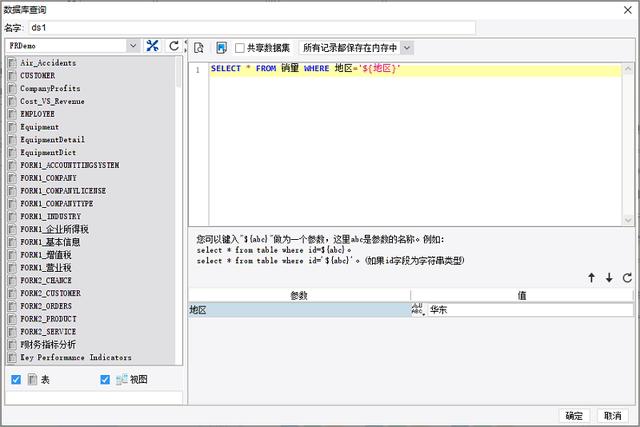Screen dimensions: 640x427
Task: Select the FORM1_COMPANY table
Action: click(48, 178)
